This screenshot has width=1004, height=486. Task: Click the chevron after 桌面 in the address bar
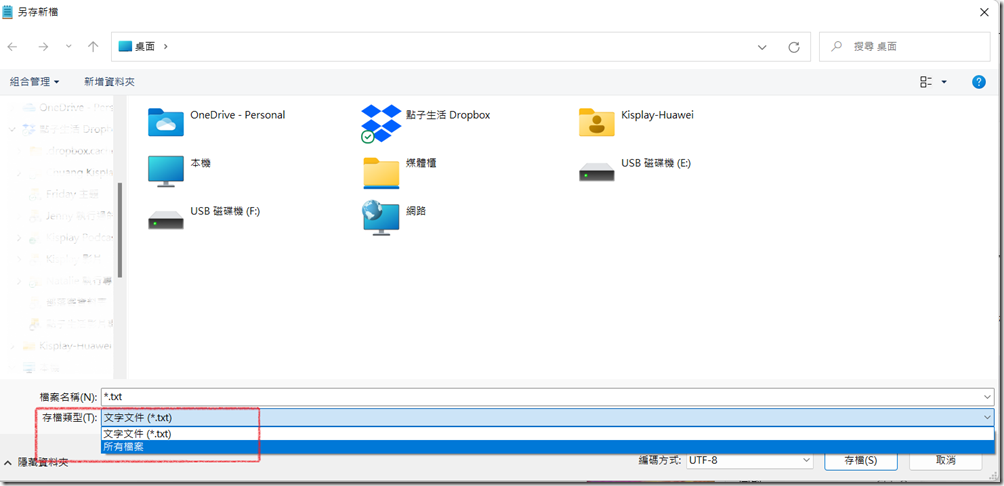click(x=166, y=47)
